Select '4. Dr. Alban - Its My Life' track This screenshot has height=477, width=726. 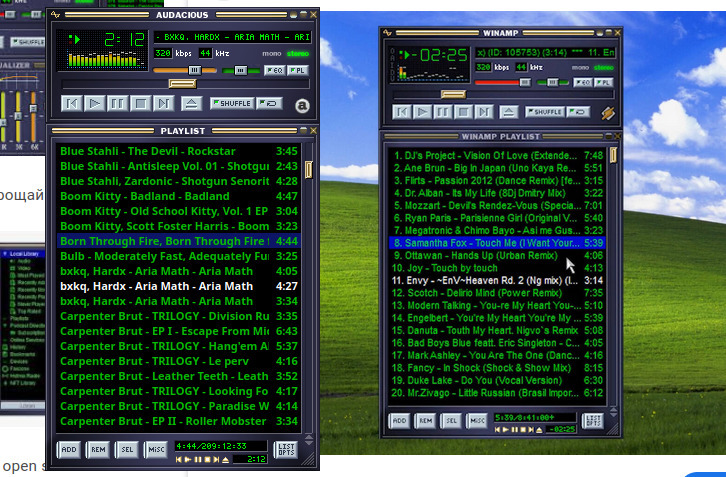coord(497,193)
